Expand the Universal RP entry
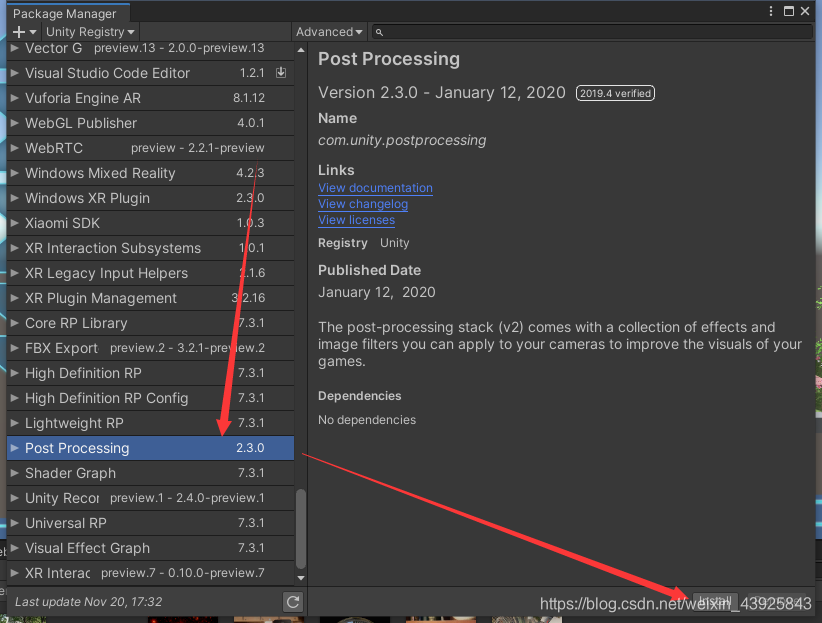The width and height of the screenshot is (822, 623). tap(13, 523)
